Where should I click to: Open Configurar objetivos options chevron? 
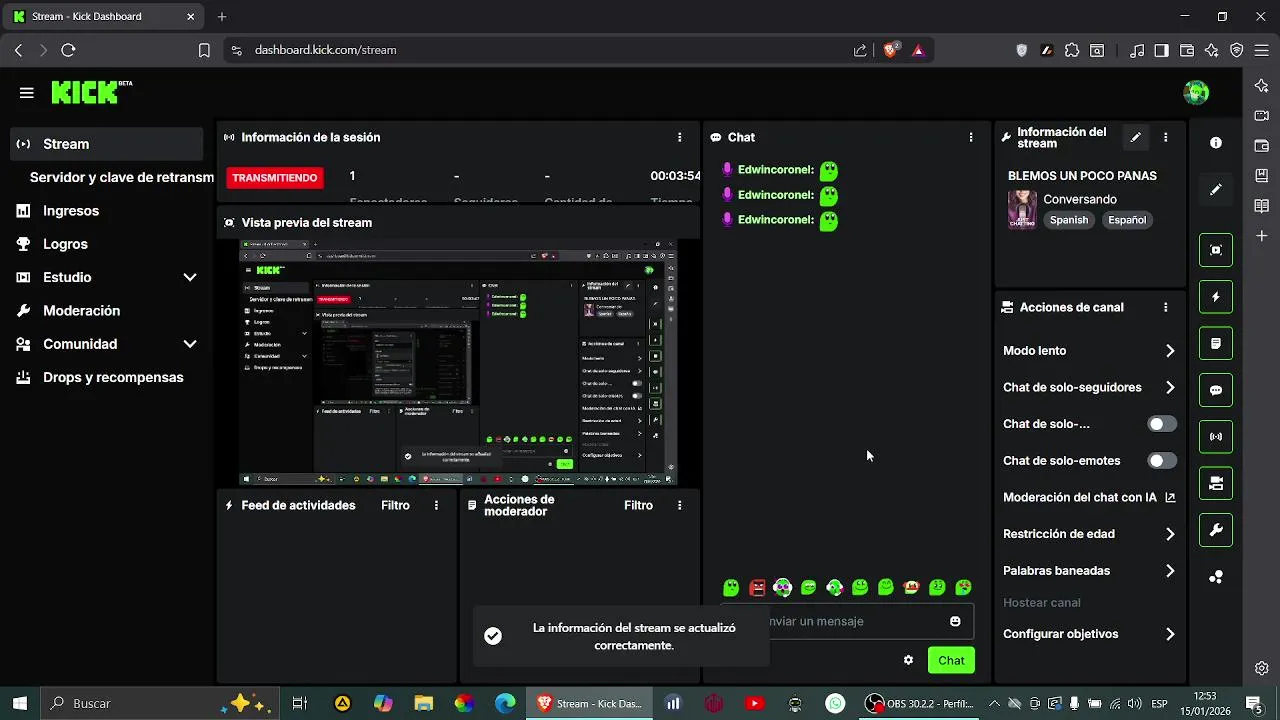click(x=1170, y=634)
